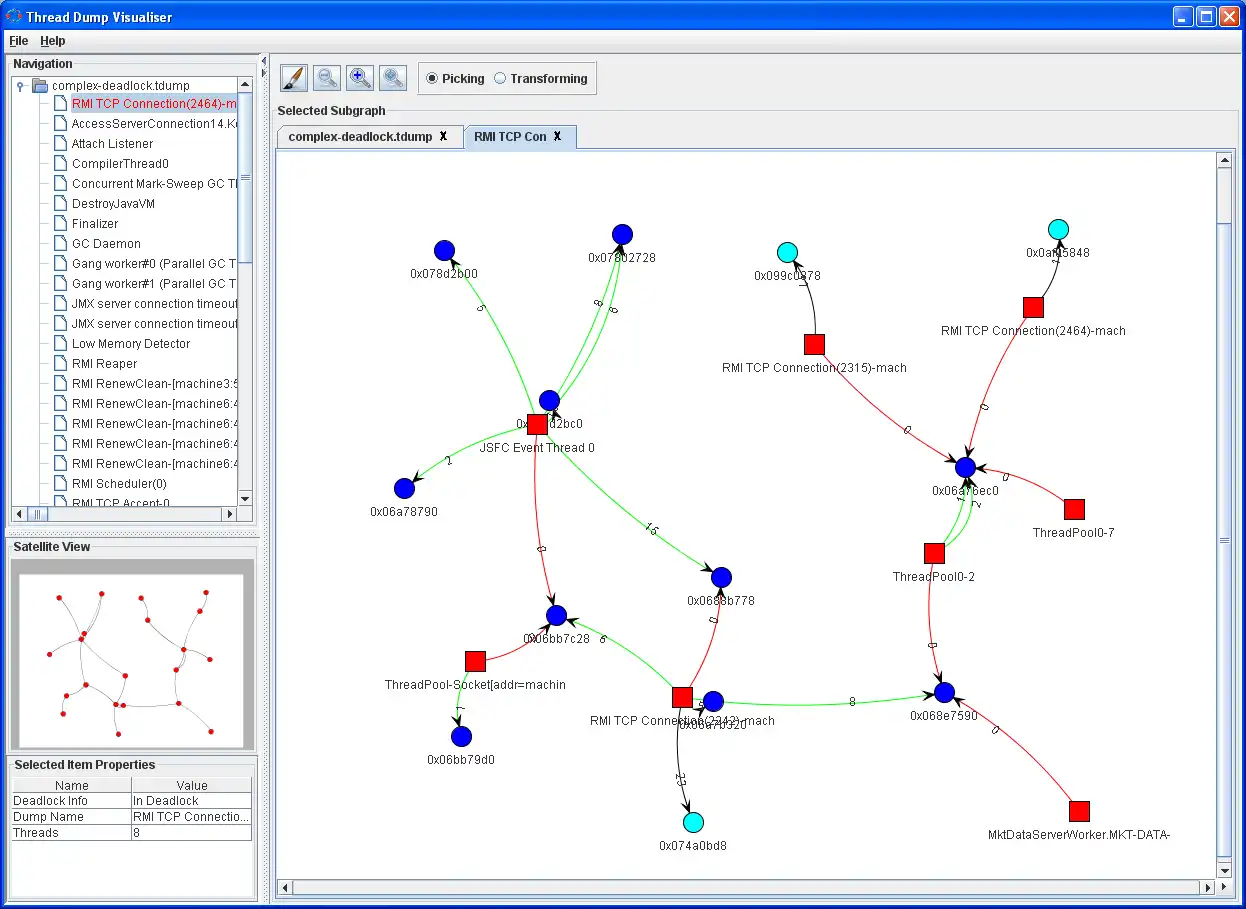1246x909 pixels.
Task: Click the graph view horizontal scroll right arrow
Action: pyautogui.click(x=1208, y=887)
